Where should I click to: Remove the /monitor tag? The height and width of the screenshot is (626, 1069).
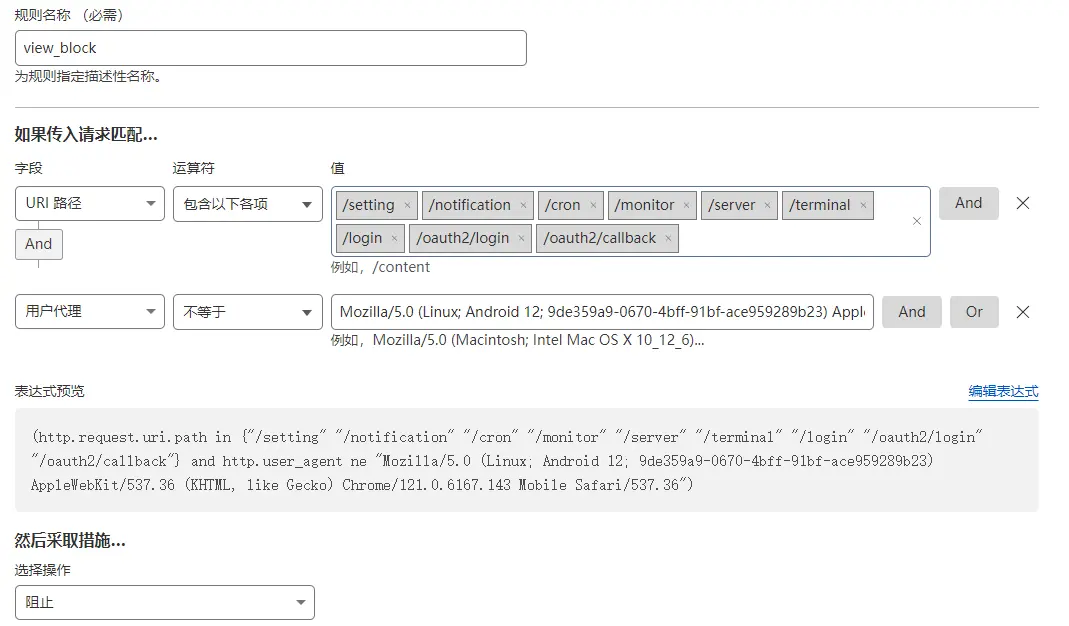click(687, 205)
